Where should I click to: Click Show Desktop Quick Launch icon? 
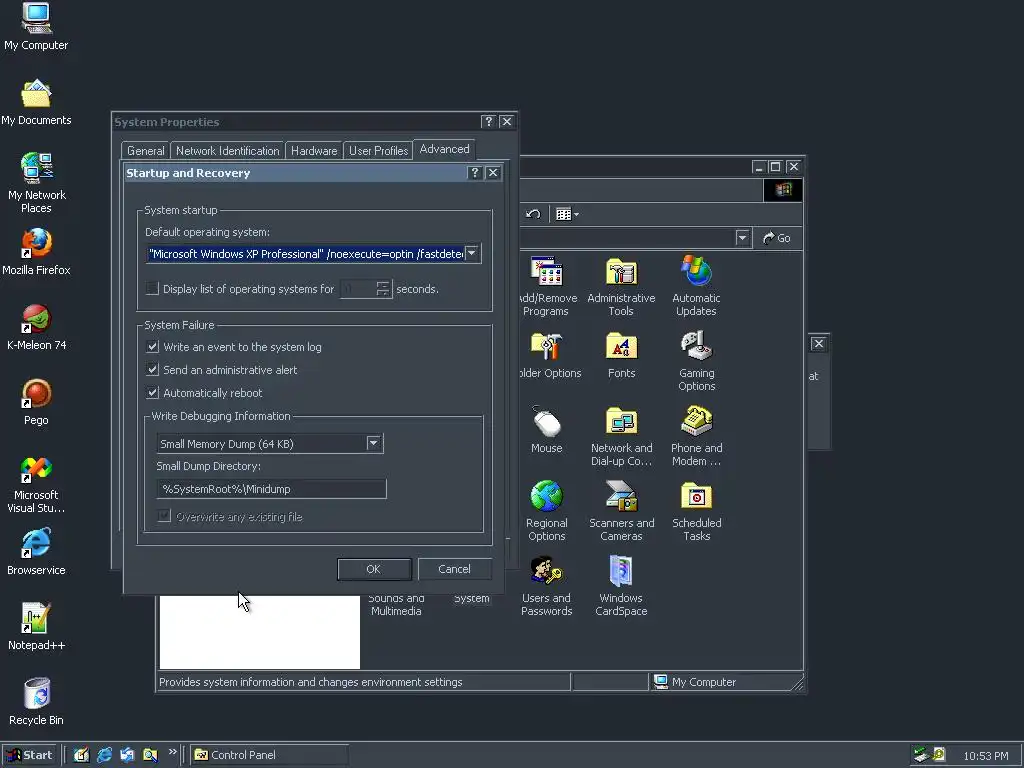coord(81,755)
